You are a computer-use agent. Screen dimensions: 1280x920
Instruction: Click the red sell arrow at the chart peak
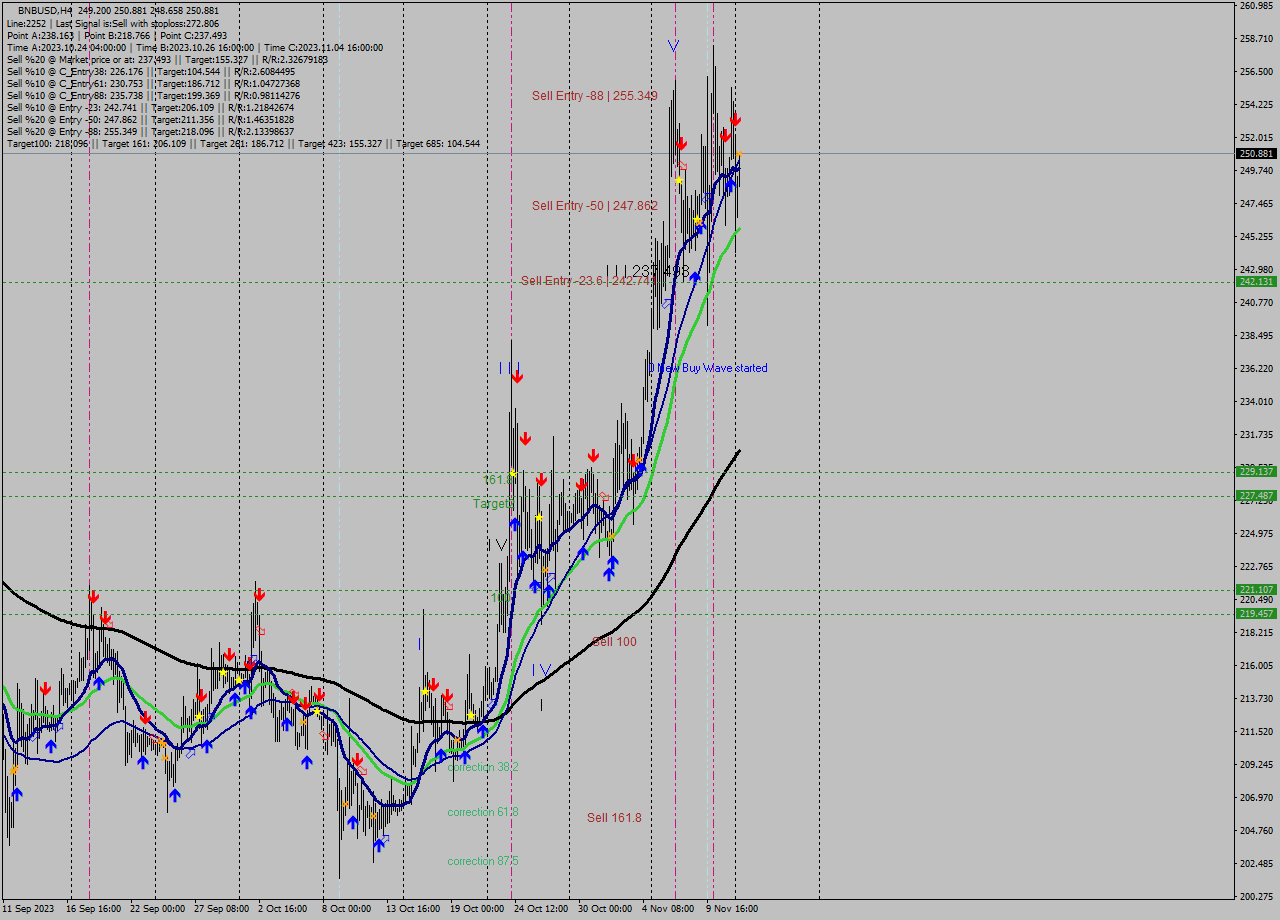pos(736,119)
